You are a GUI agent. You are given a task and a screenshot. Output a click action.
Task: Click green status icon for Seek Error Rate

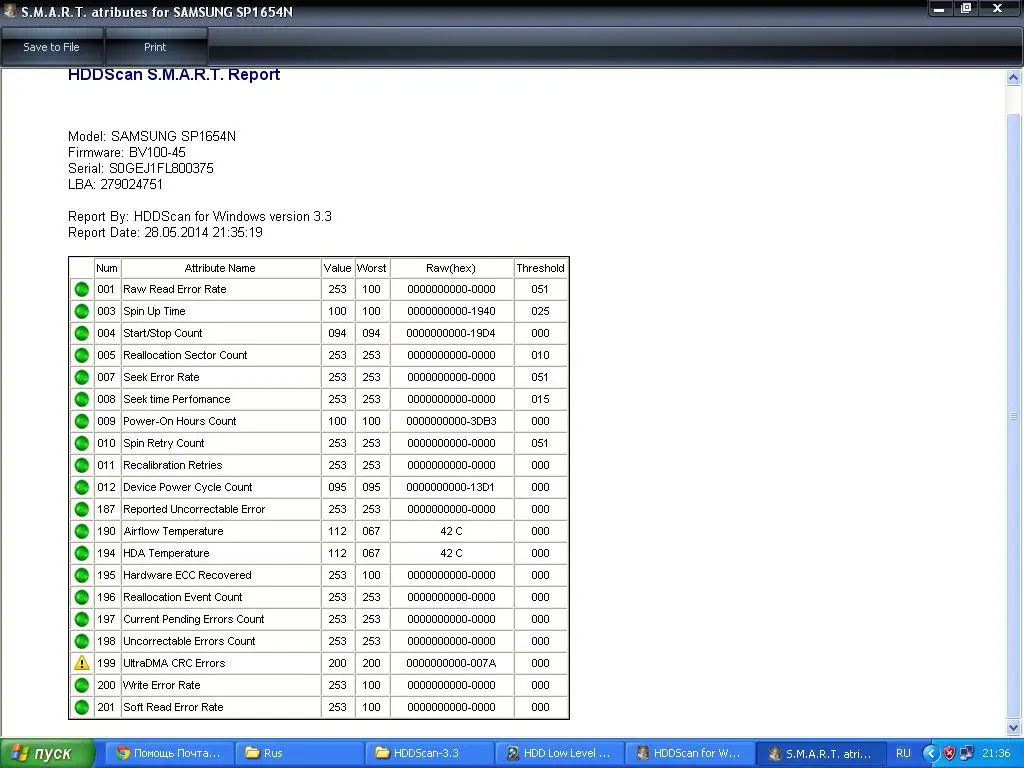pos(82,377)
